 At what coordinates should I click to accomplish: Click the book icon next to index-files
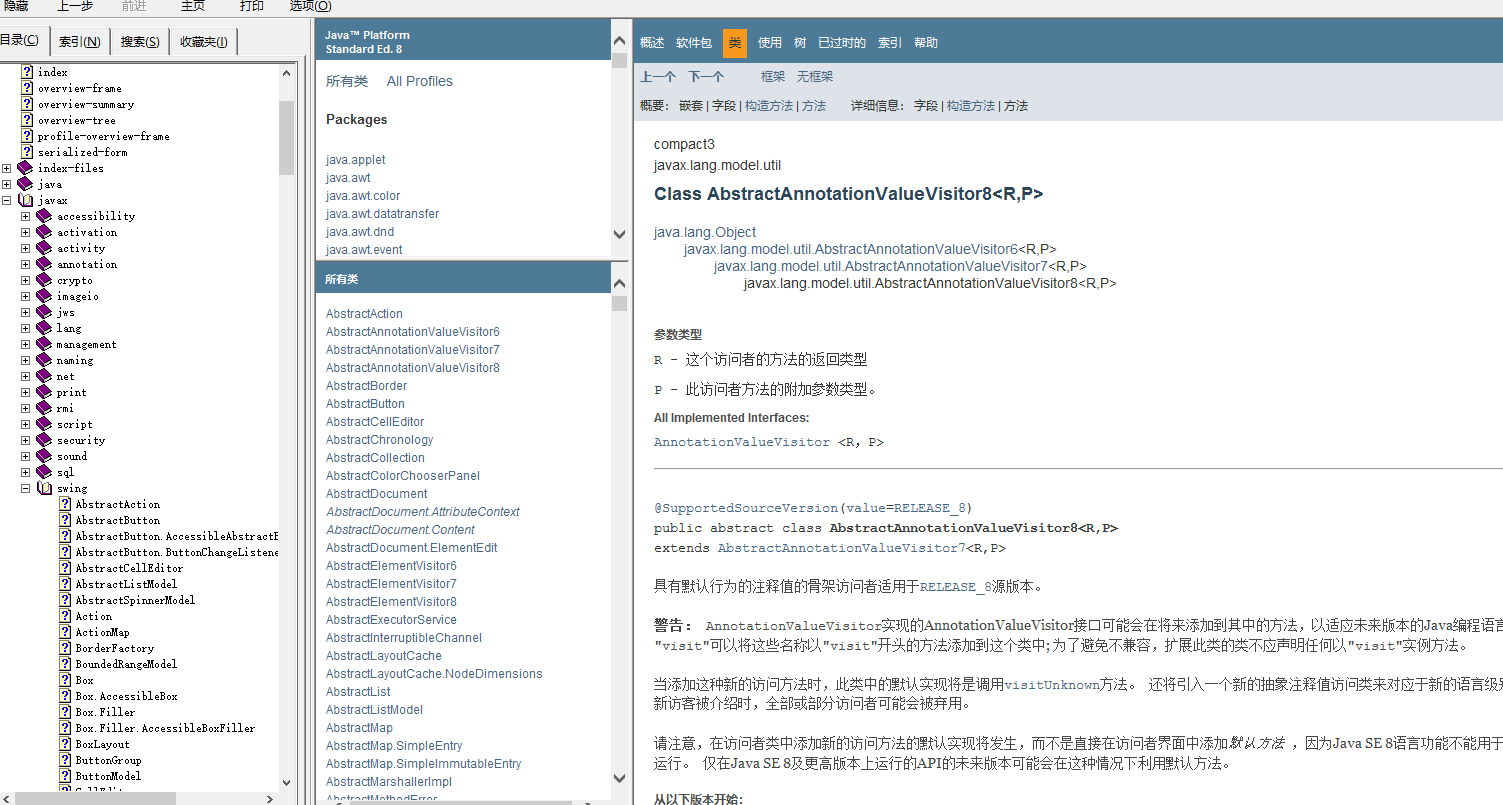click(x=25, y=168)
